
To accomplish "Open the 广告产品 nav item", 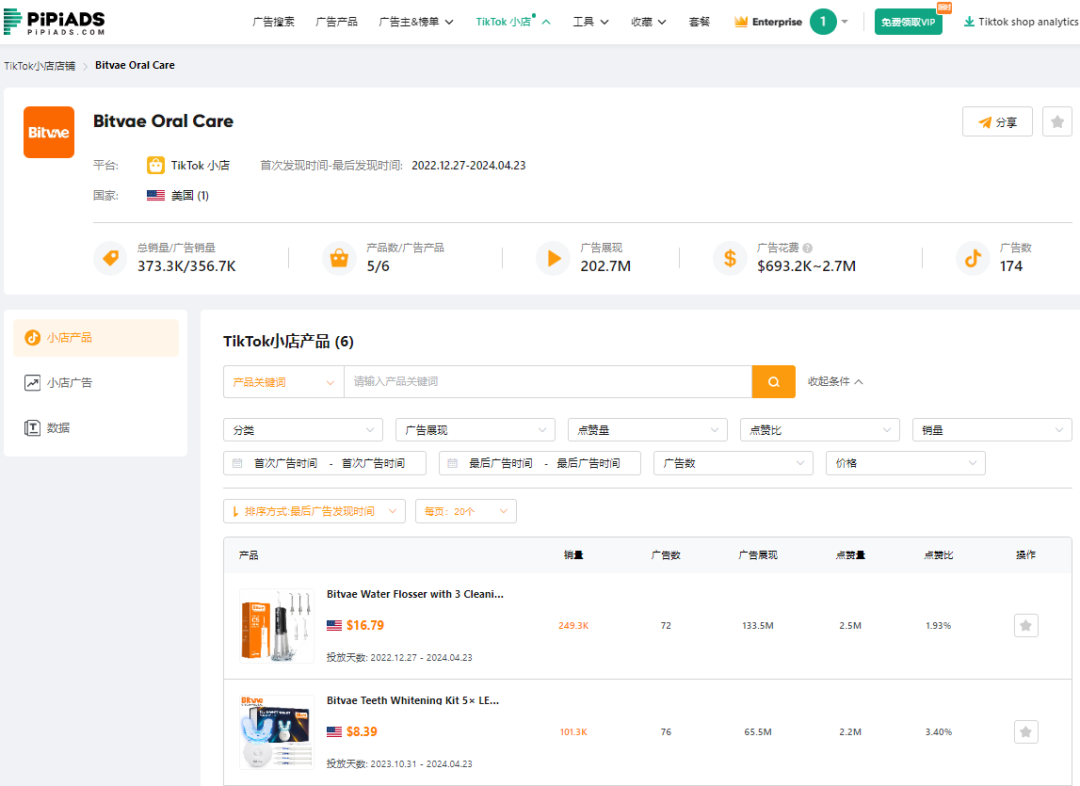I will (x=337, y=22).
